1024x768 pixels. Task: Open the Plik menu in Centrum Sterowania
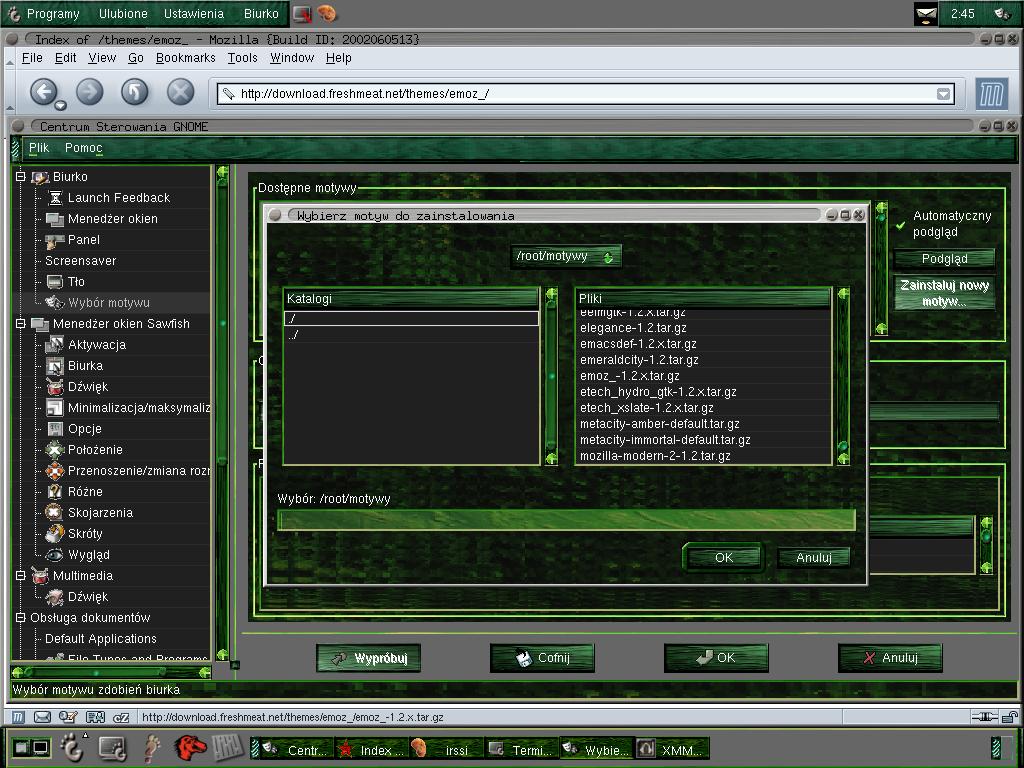click(39, 148)
